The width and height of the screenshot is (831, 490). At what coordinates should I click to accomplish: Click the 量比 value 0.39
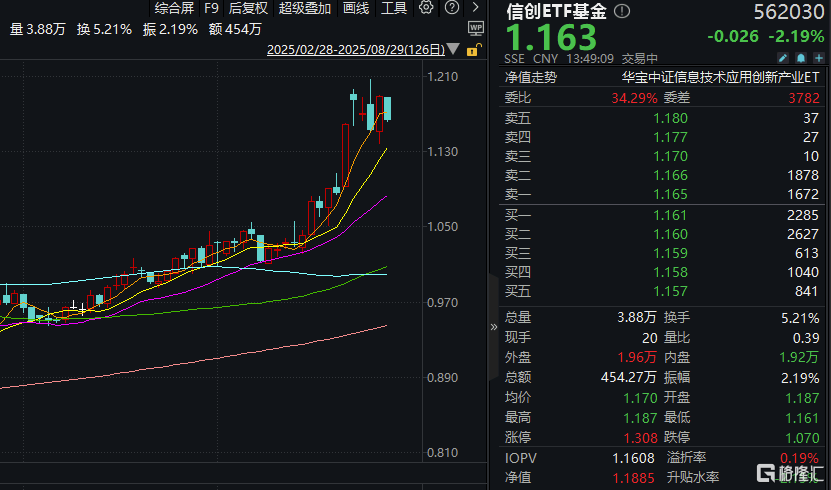coord(806,338)
